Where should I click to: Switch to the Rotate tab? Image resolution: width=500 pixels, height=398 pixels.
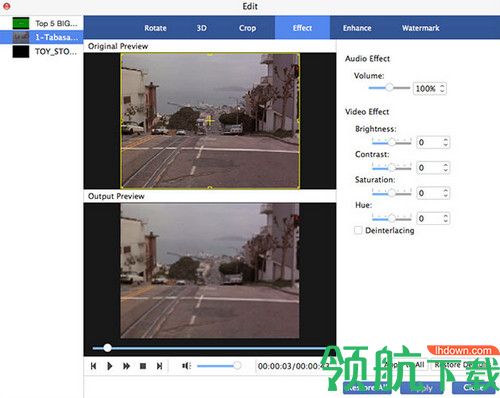(x=155, y=28)
